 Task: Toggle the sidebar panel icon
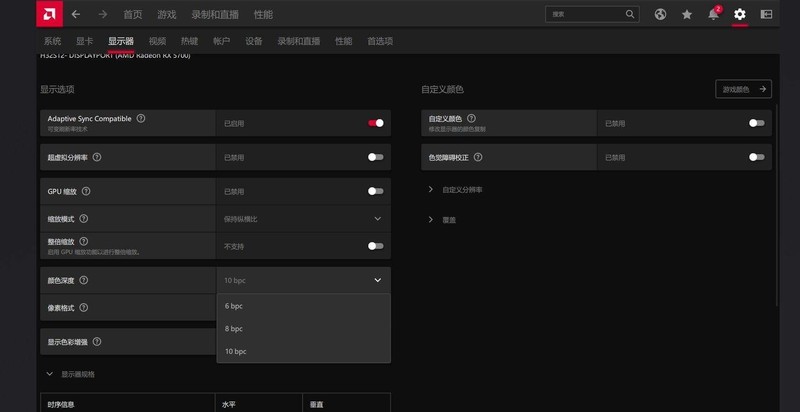[766, 14]
